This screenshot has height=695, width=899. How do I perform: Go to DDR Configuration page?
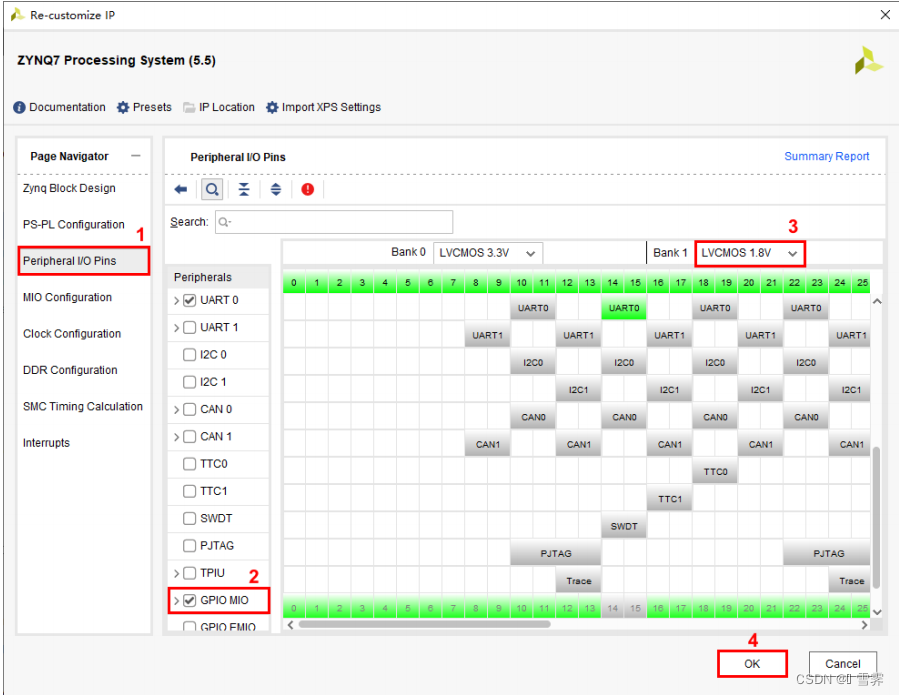point(70,370)
